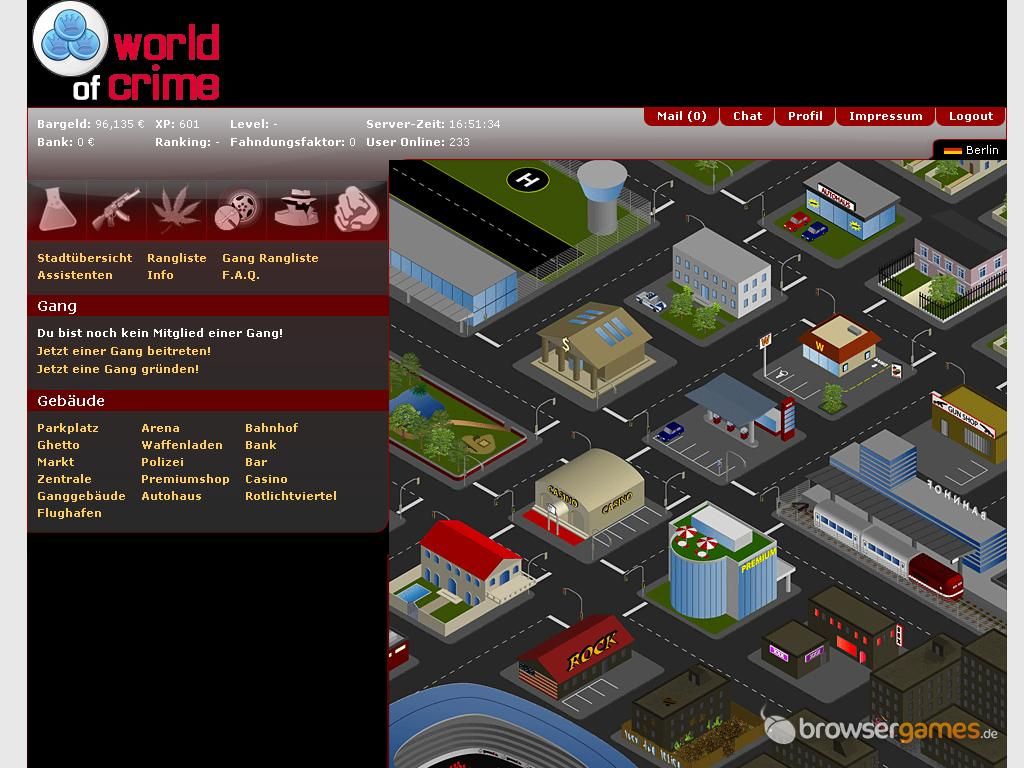This screenshot has width=1024, height=768.
Task: Open the Mail (0) tab
Action: tap(681, 116)
